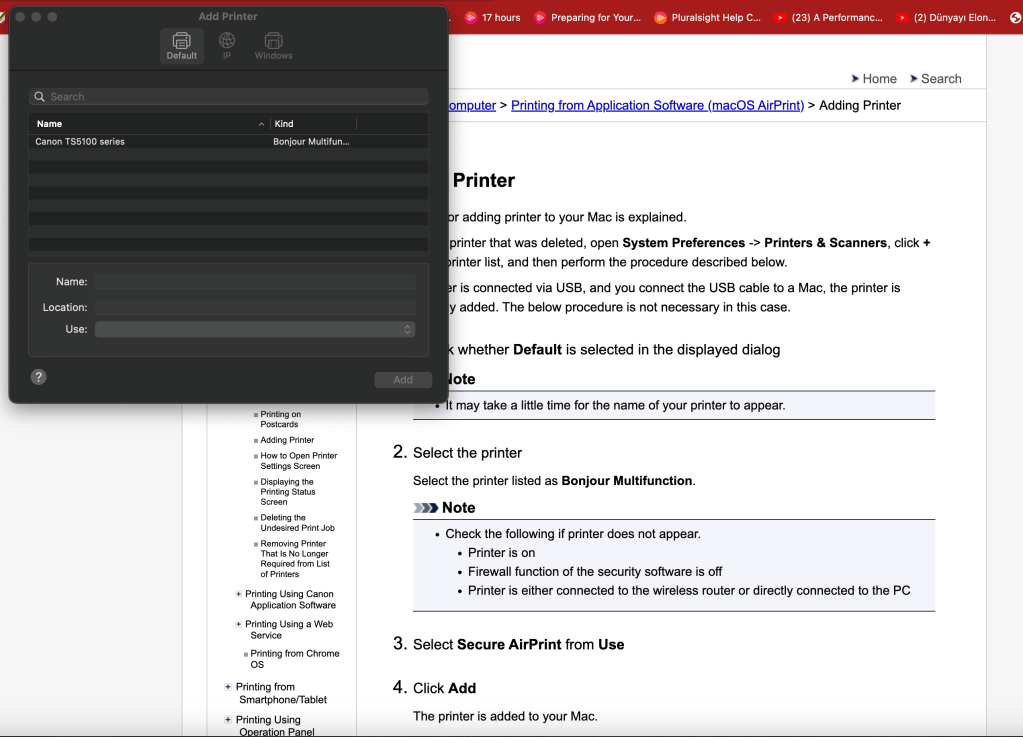The image size is (1023, 737).
Task: Open the Printing Using Canon Application Software link
Action: pos(291,599)
